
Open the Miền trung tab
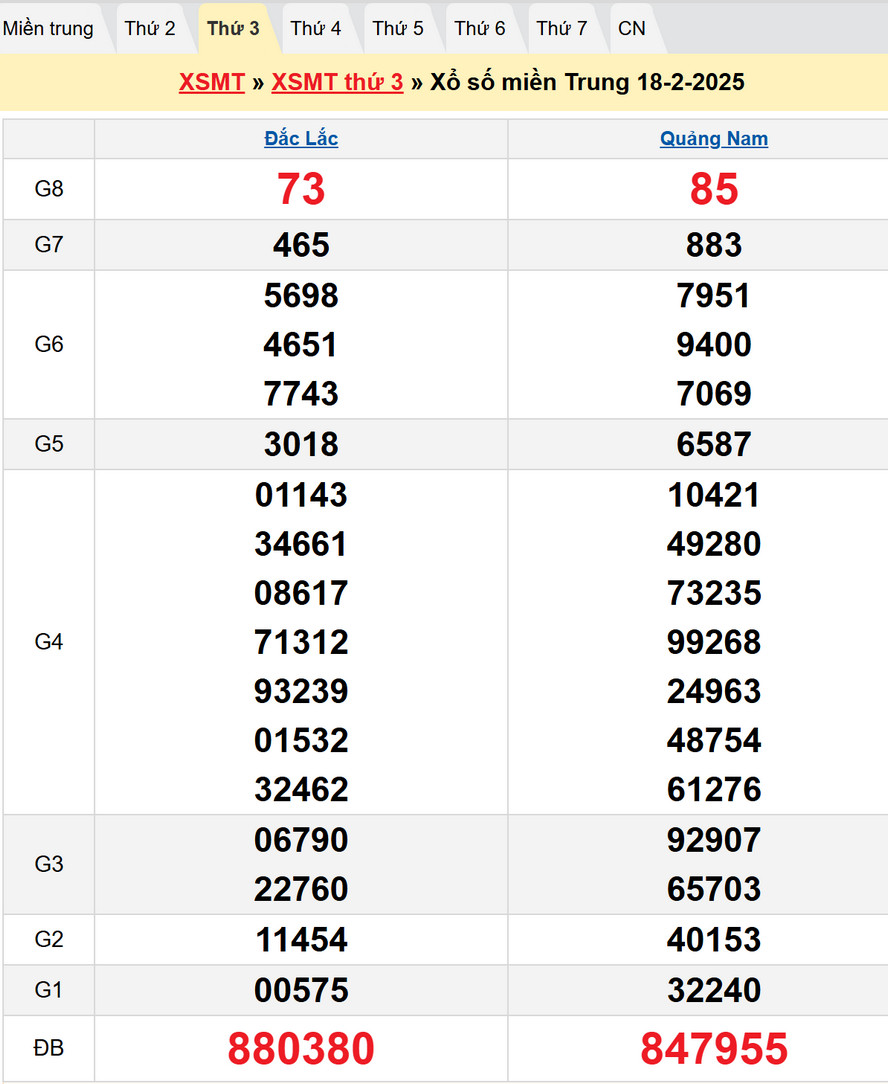coord(48,28)
